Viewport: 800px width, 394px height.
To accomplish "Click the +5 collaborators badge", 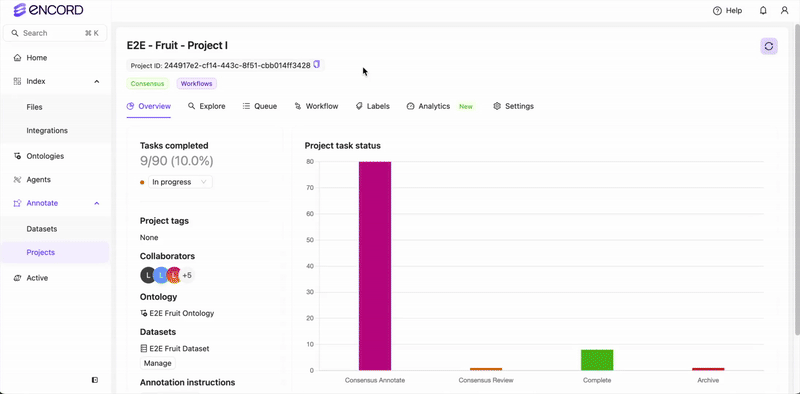I will (187, 276).
